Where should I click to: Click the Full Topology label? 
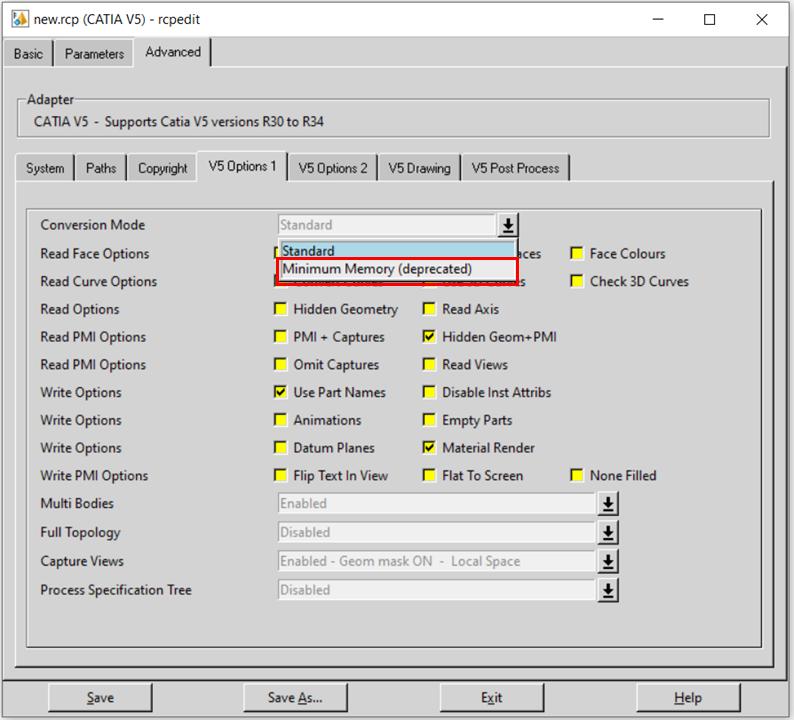point(81,532)
